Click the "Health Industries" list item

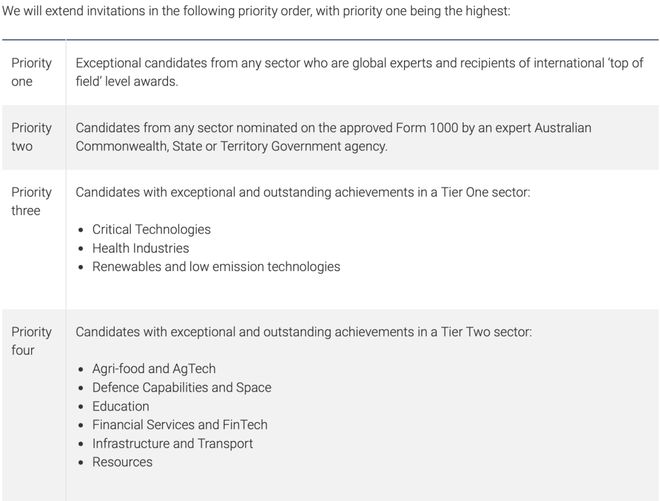coord(140,248)
